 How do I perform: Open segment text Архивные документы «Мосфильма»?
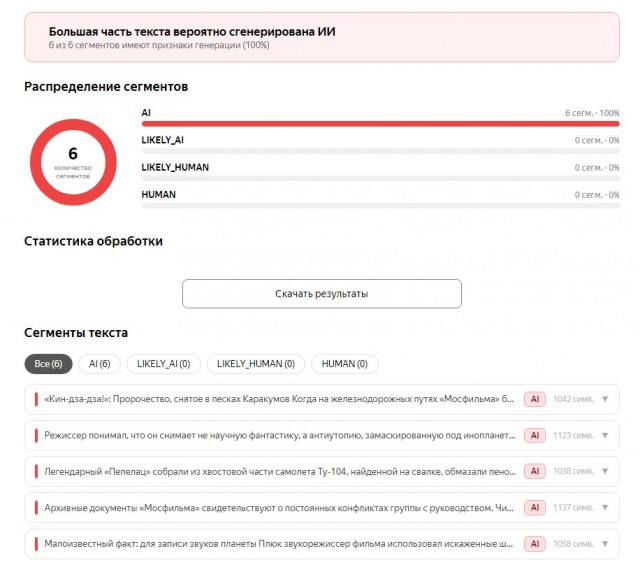pos(279,508)
